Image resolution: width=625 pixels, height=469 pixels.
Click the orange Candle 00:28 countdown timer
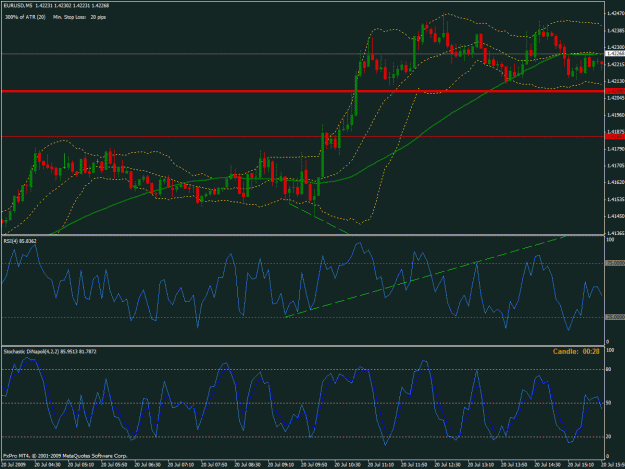click(x=576, y=351)
